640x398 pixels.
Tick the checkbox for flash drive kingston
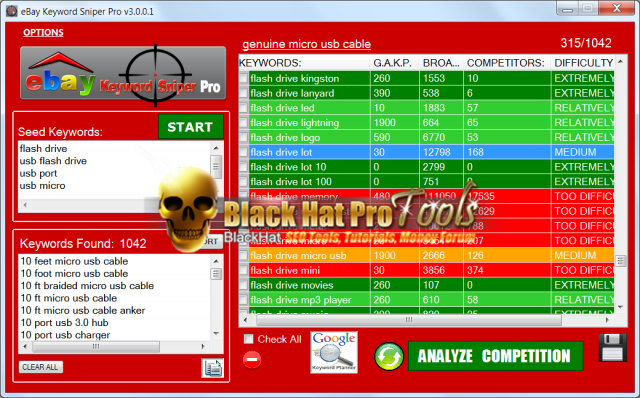coord(244,78)
